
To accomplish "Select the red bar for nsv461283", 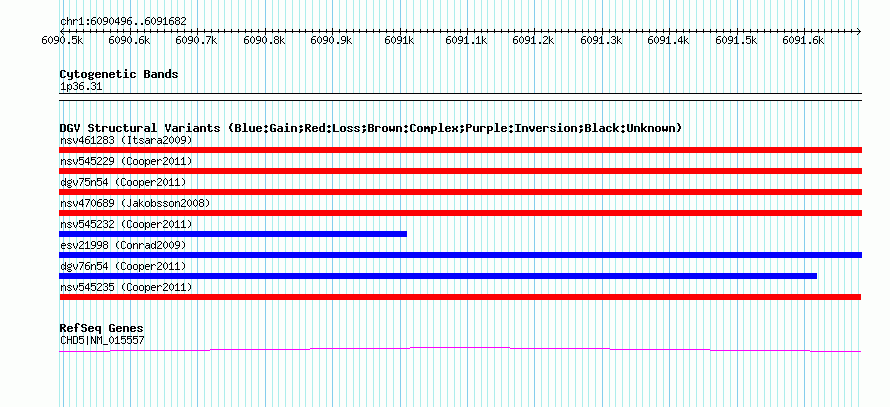I will [x=460, y=150].
